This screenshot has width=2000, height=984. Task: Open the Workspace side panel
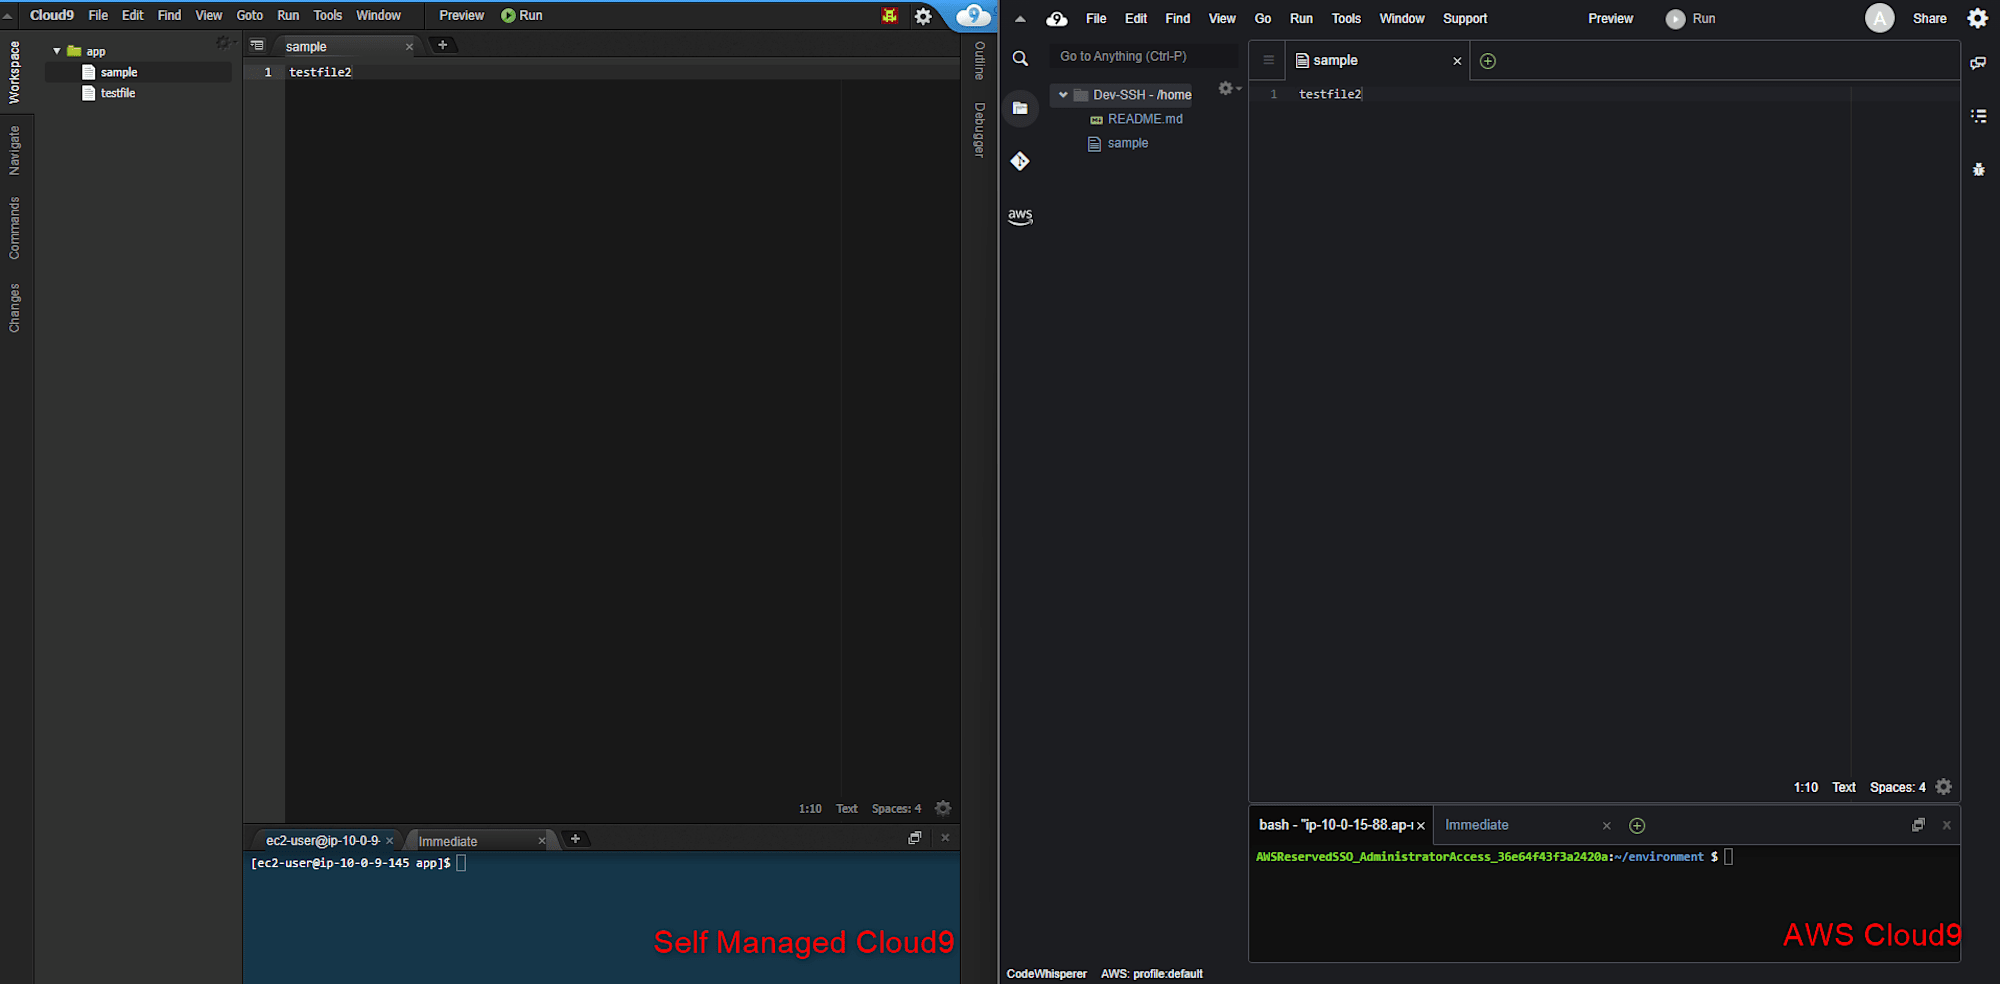coord(14,72)
